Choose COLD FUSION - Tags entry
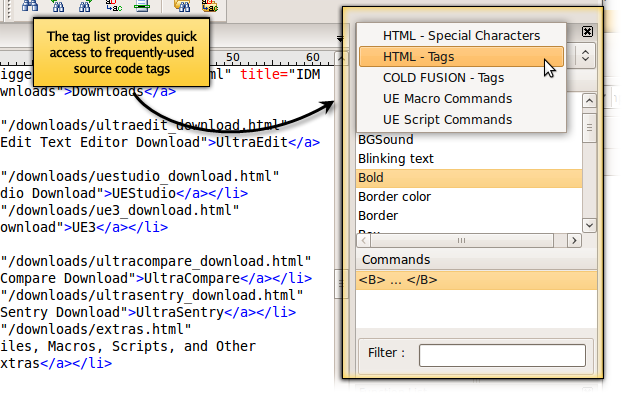 coord(461,78)
